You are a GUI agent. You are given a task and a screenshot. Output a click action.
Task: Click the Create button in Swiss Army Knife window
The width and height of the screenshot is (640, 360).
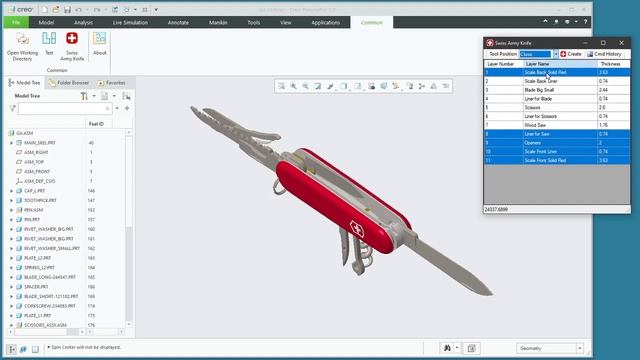(571, 54)
